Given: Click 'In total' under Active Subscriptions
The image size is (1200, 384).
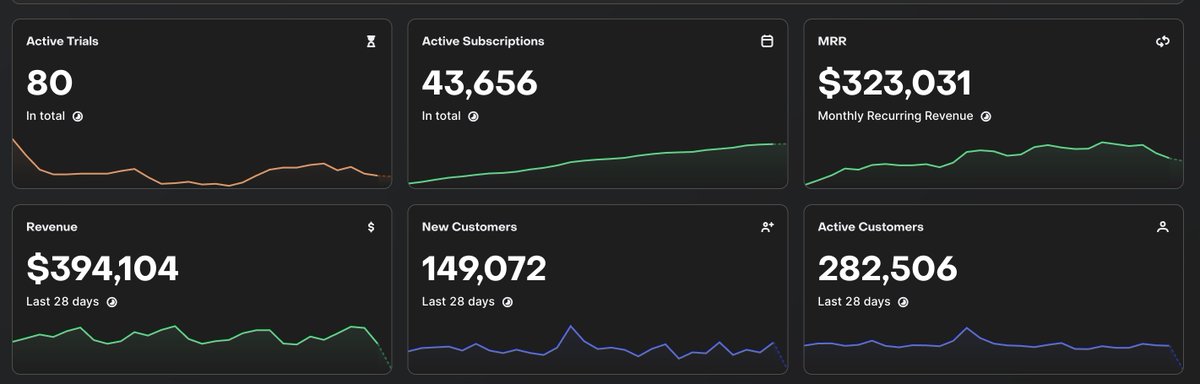Looking at the screenshot, I should tap(442, 116).
